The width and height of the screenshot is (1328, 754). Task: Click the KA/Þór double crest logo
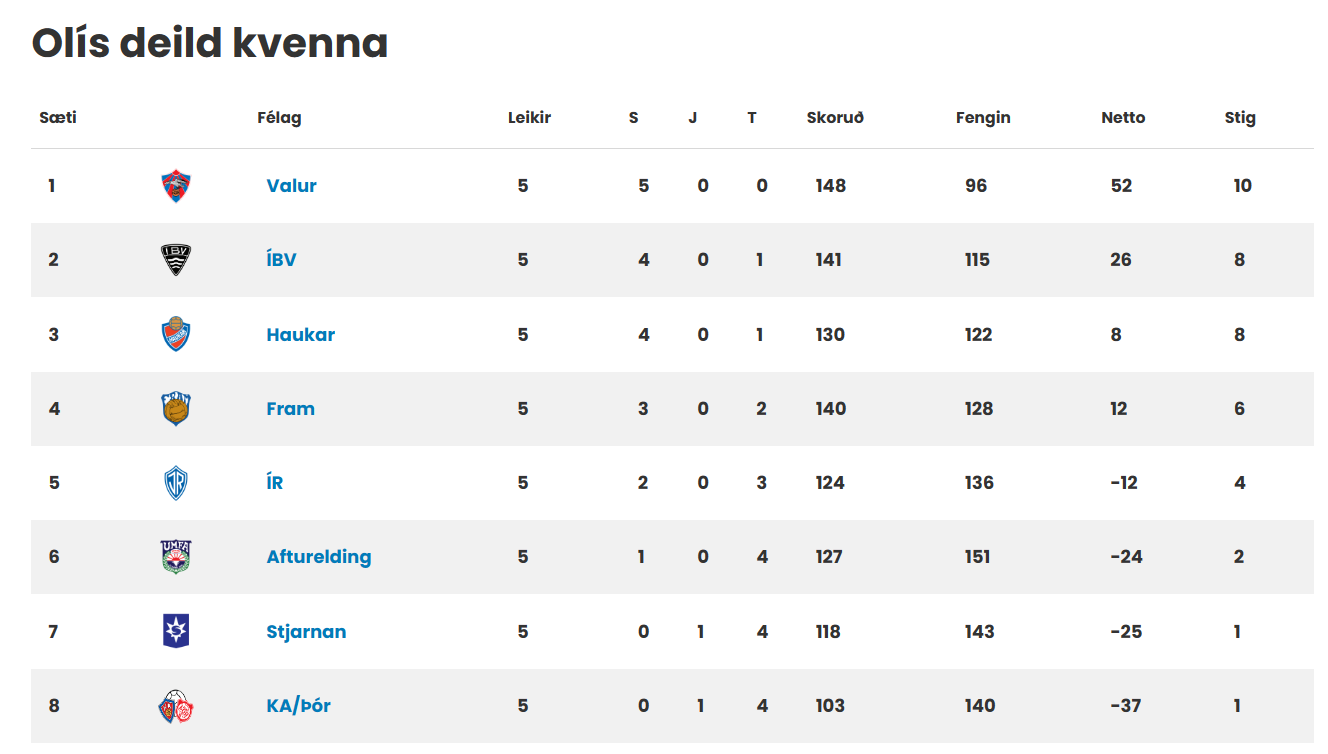pyautogui.click(x=176, y=706)
